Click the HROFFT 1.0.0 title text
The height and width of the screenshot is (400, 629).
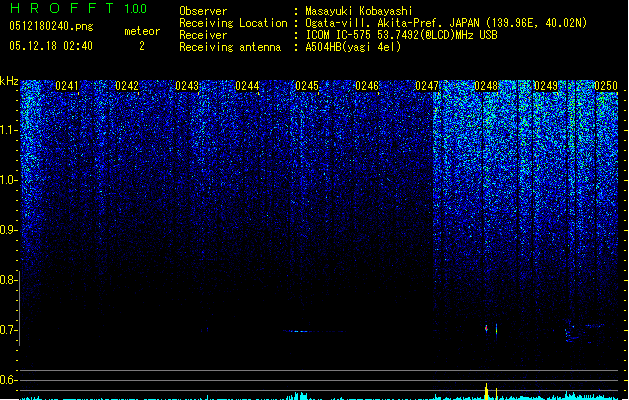tap(79, 8)
